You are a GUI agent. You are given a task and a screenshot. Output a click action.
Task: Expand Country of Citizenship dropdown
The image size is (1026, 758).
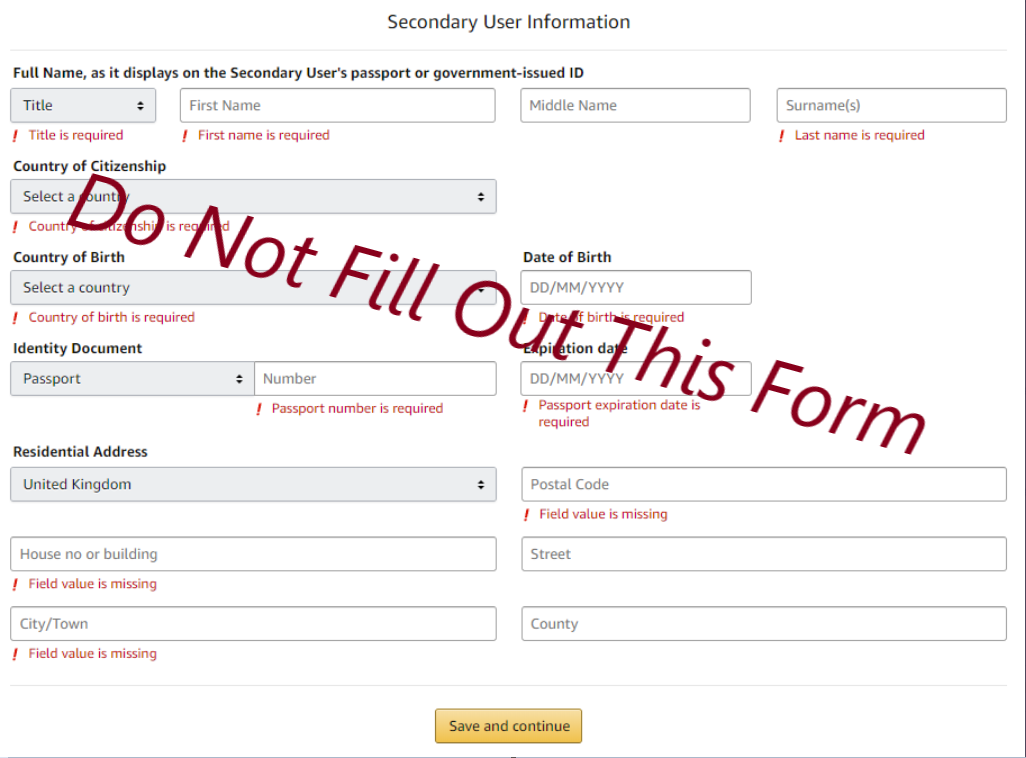point(253,196)
